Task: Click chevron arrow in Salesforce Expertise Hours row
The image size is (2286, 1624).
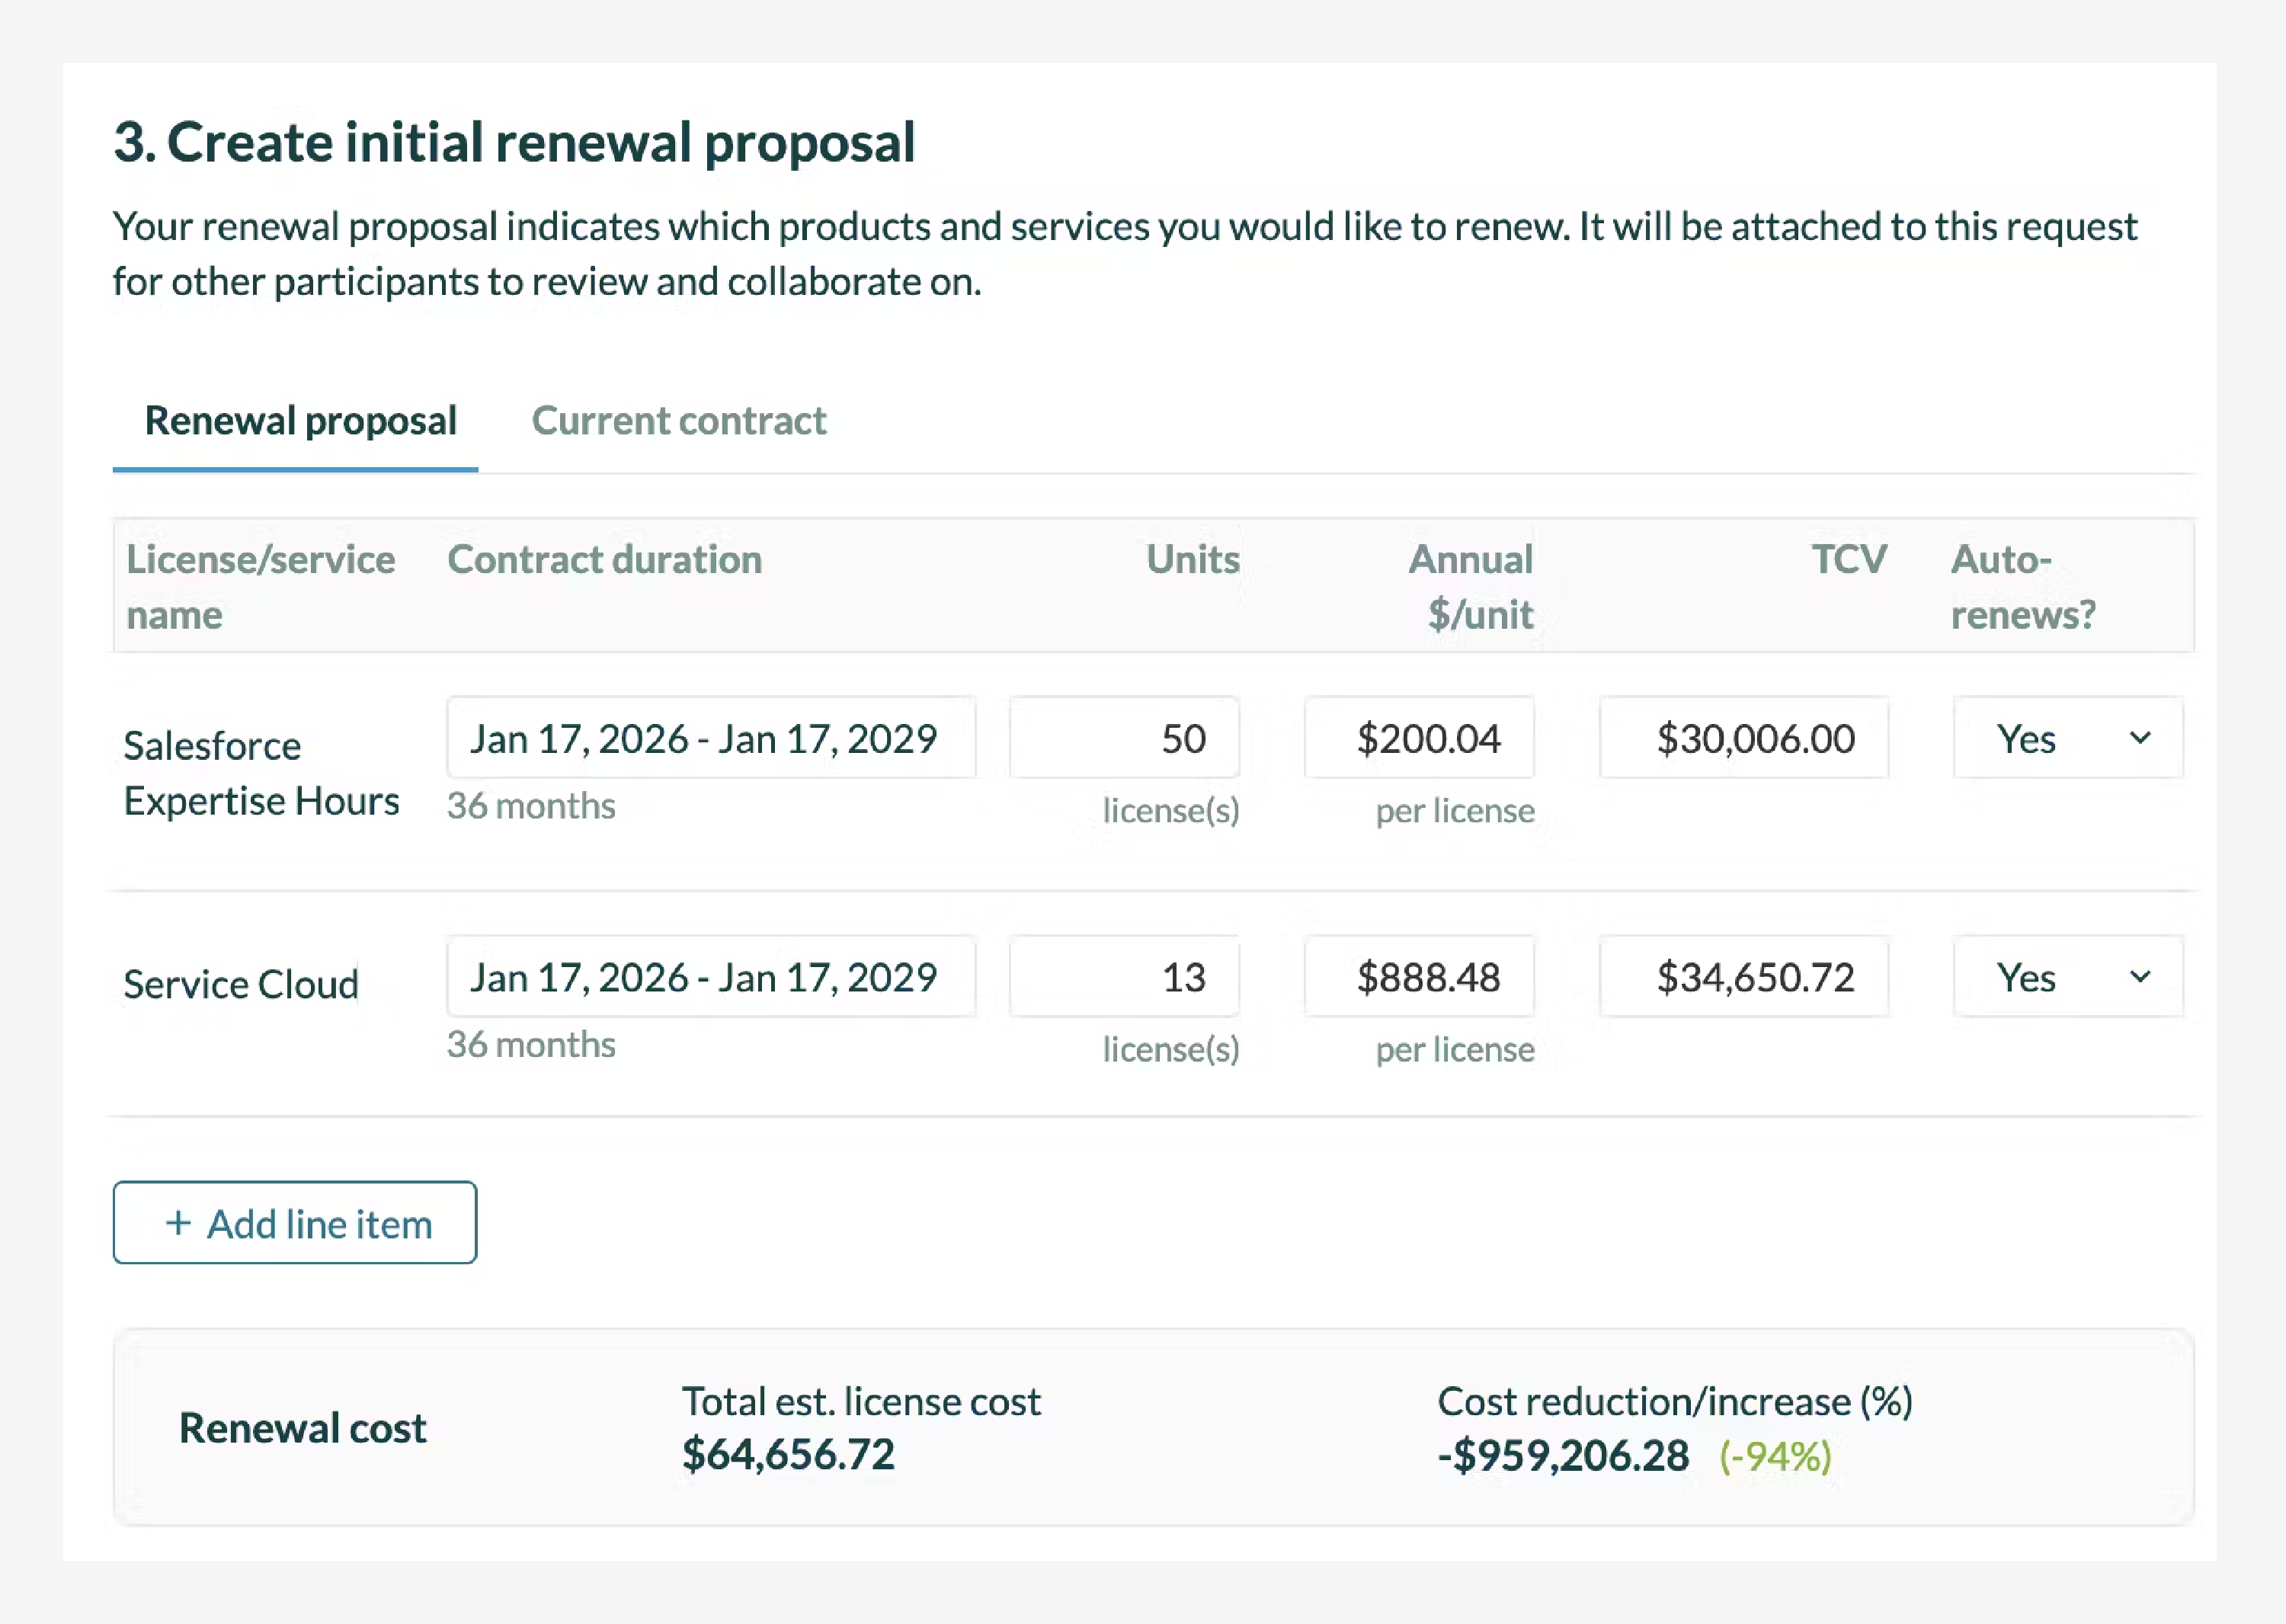Action: 2139,739
